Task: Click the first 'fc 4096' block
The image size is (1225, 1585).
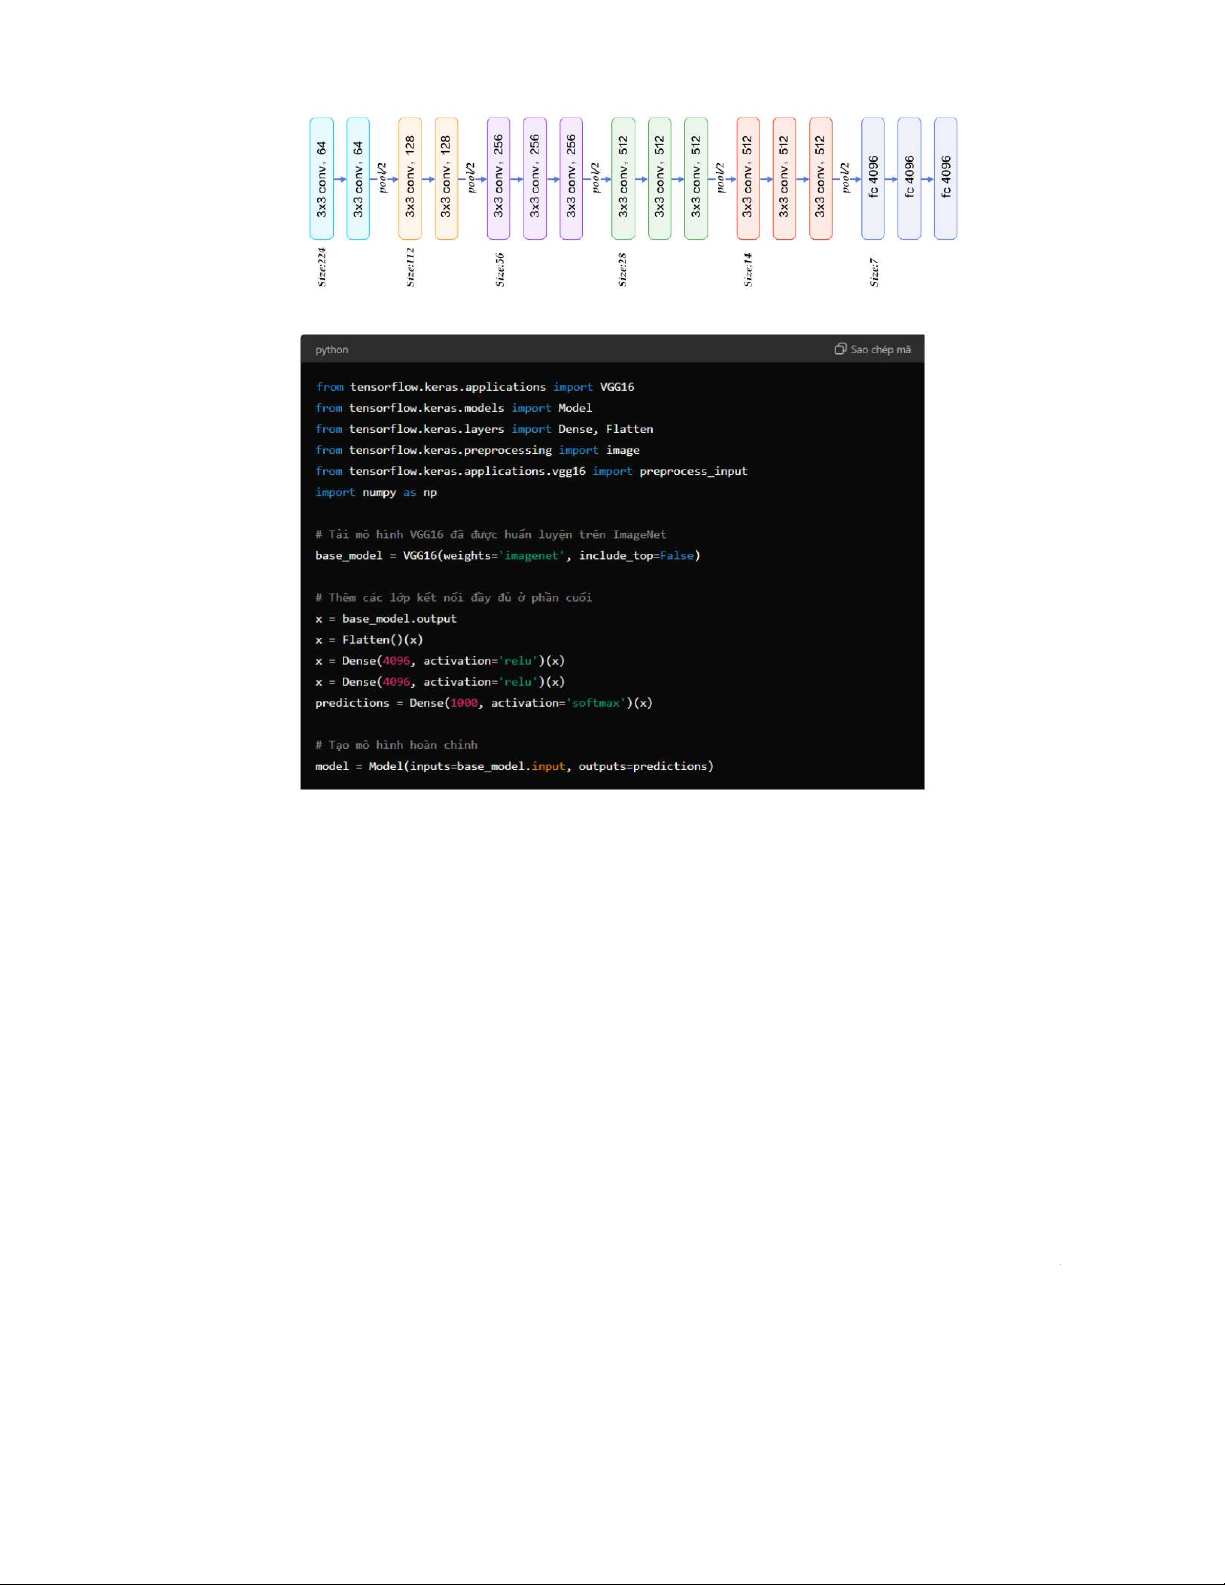Action: 873,179
